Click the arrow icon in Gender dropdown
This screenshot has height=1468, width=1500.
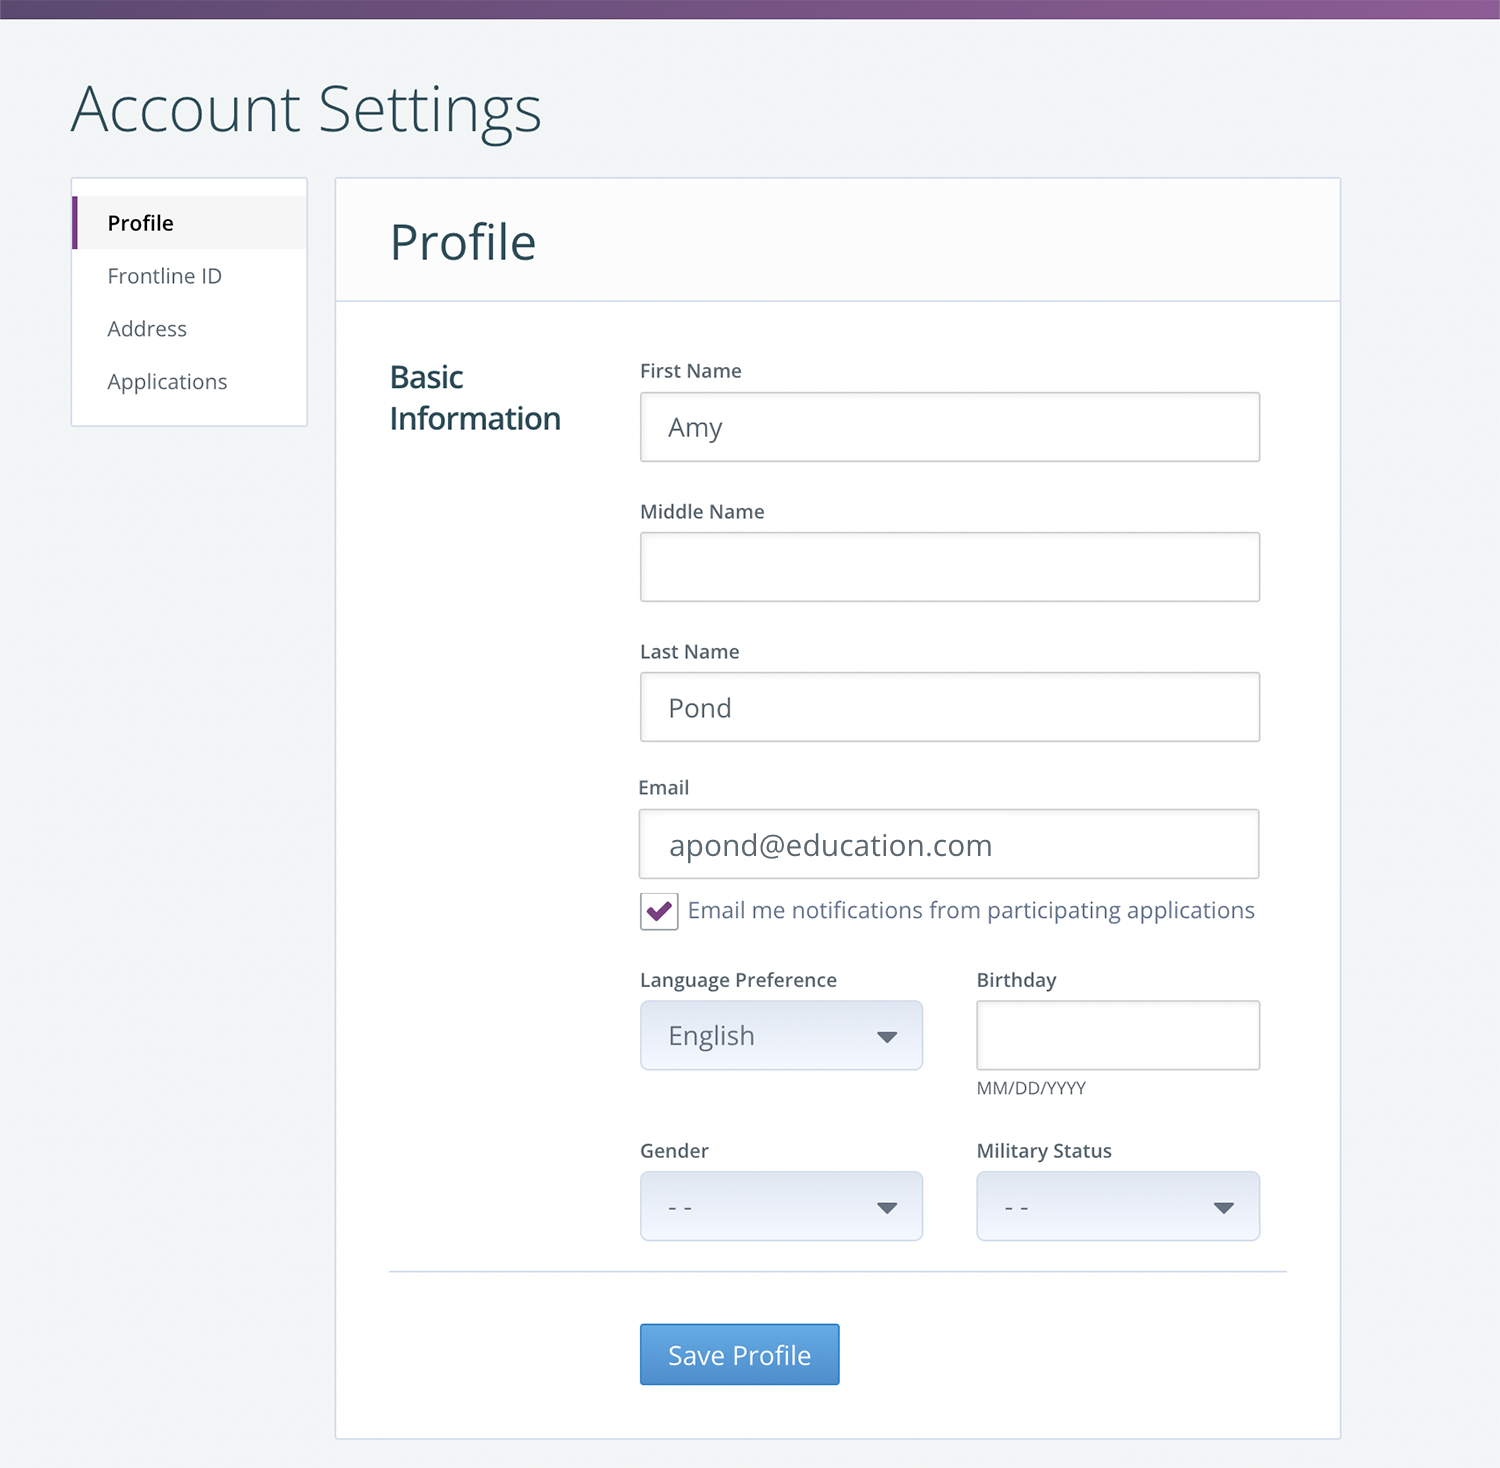(887, 1208)
